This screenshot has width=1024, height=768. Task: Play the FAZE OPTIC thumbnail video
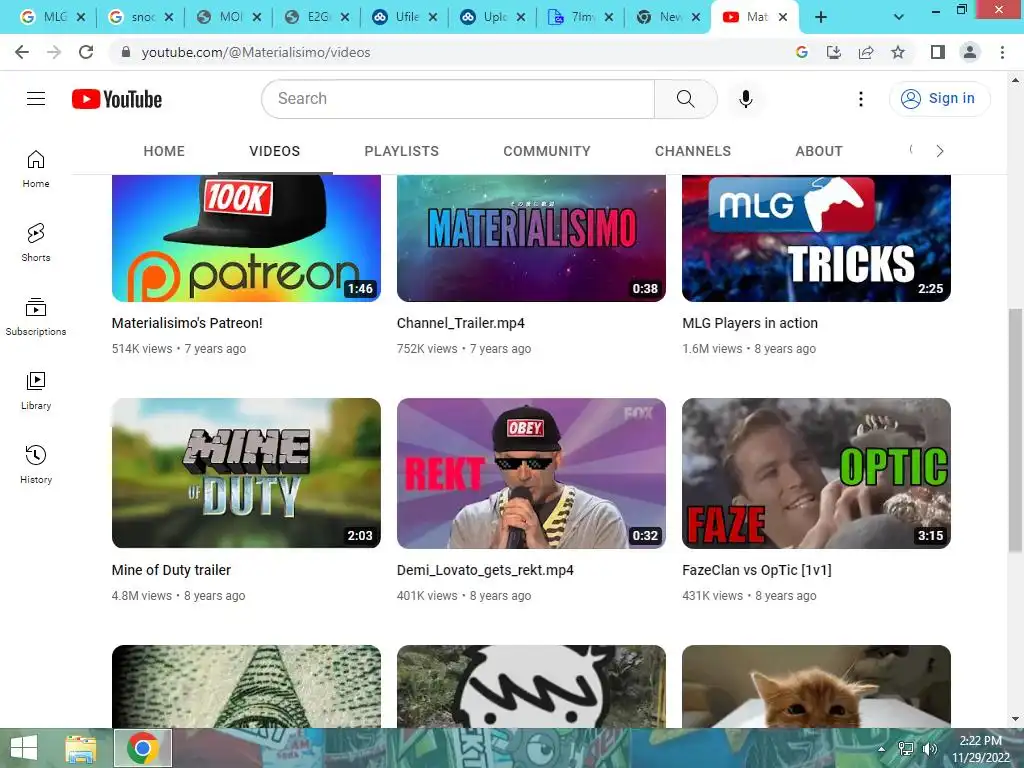816,473
